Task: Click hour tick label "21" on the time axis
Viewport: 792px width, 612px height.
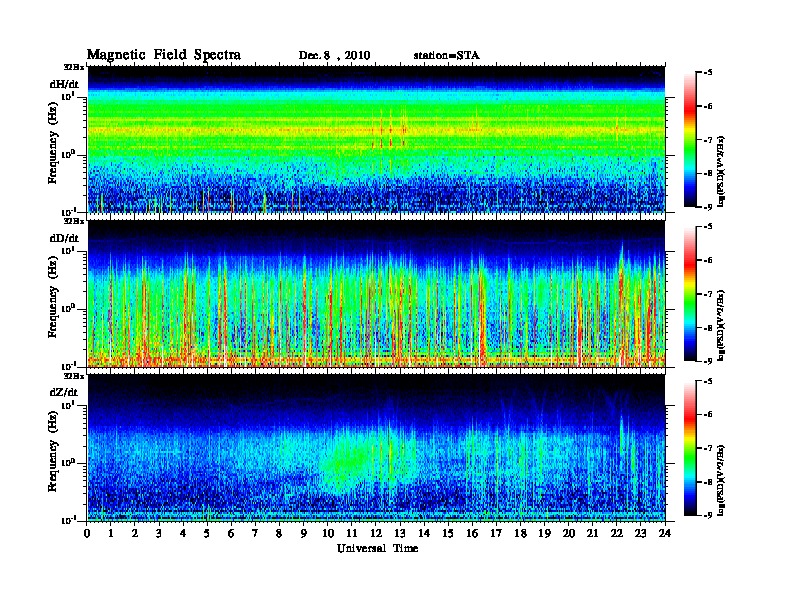Action: [592, 534]
